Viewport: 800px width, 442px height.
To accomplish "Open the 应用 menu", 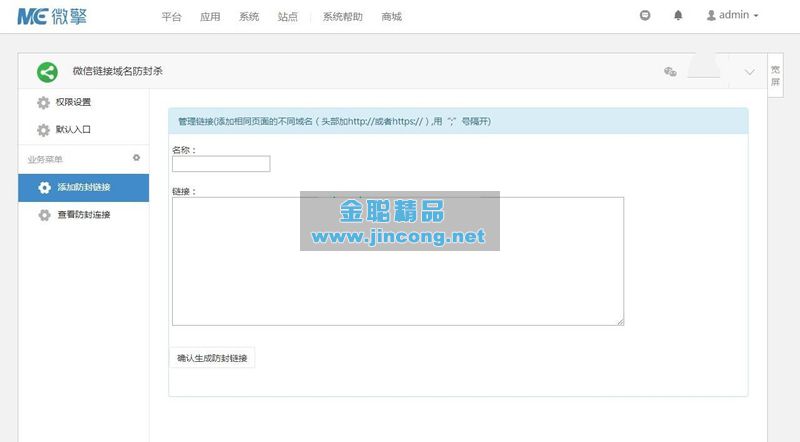I will (210, 17).
